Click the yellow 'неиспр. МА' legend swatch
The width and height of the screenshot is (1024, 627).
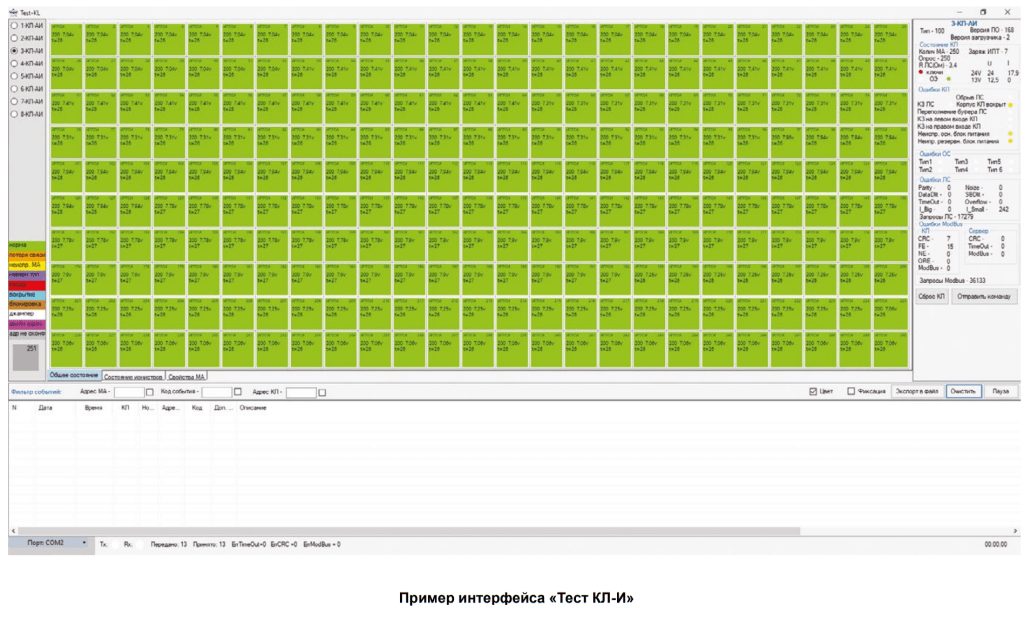(24, 265)
